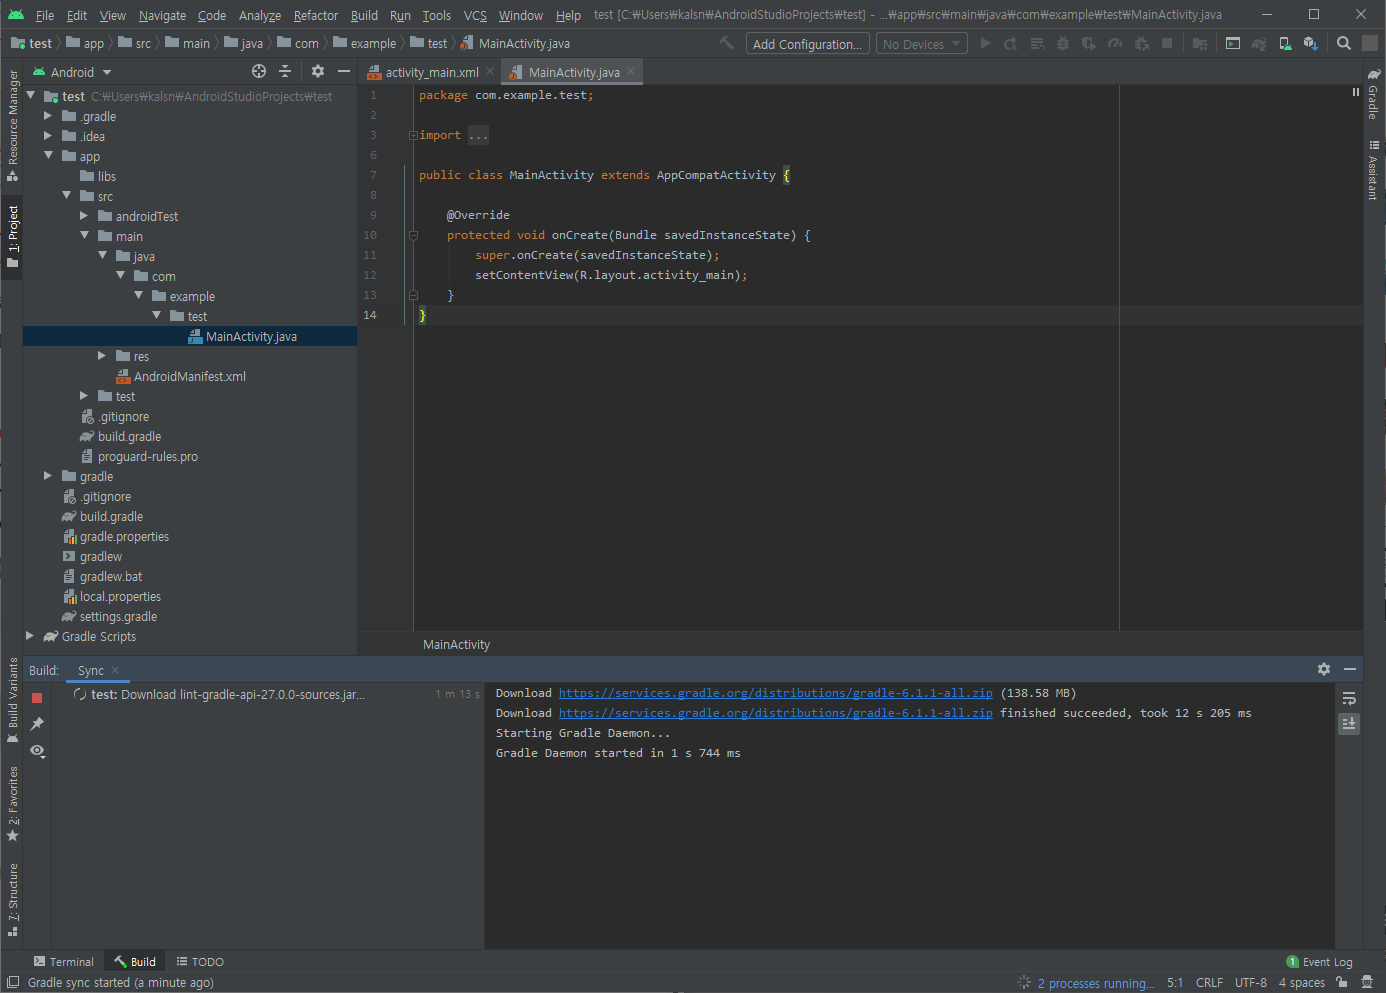Click the IDE status face icon
Screen dimensions: 1386x993
1367,982
